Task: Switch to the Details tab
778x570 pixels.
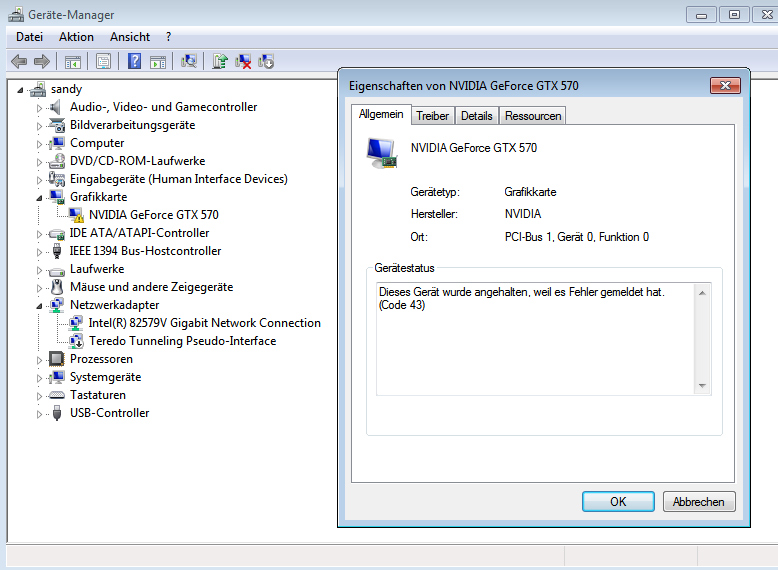Action: coord(476,116)
